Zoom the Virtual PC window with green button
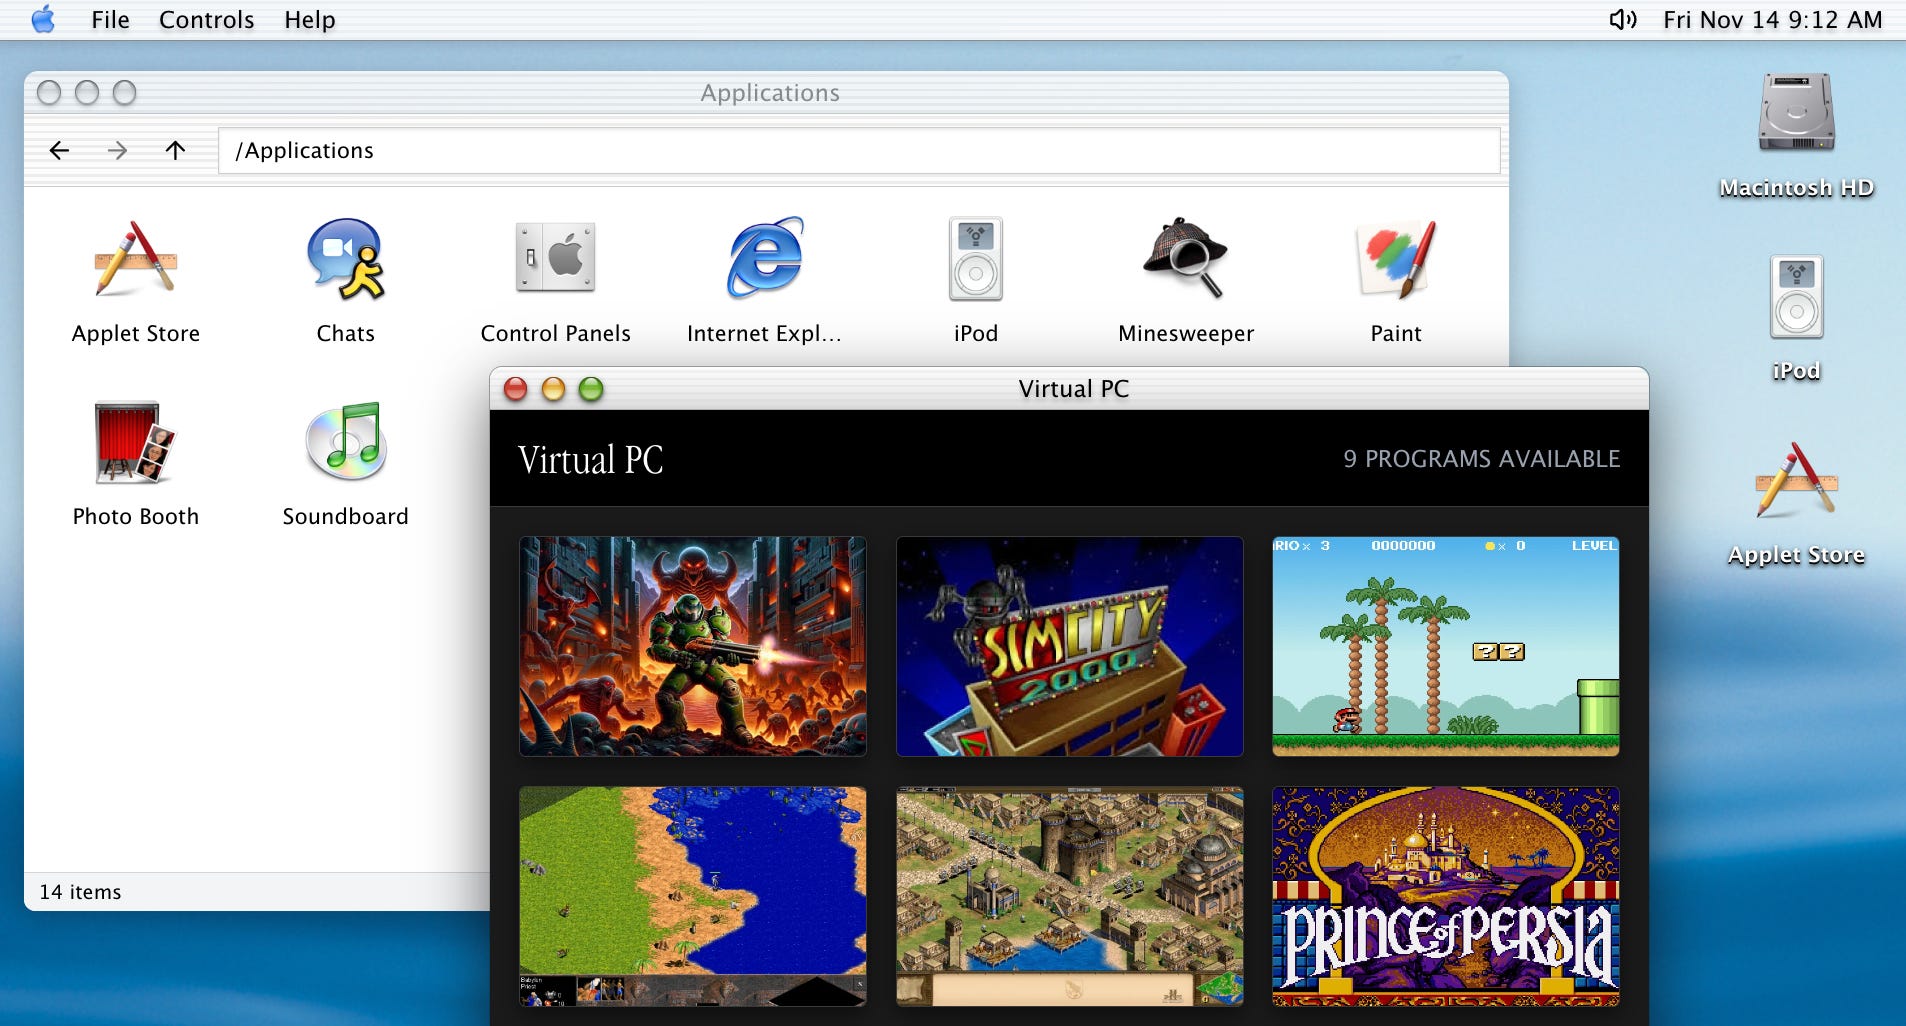This screenshot has width=1906, height=1026. pyautogui.click(x=591, y=389)
